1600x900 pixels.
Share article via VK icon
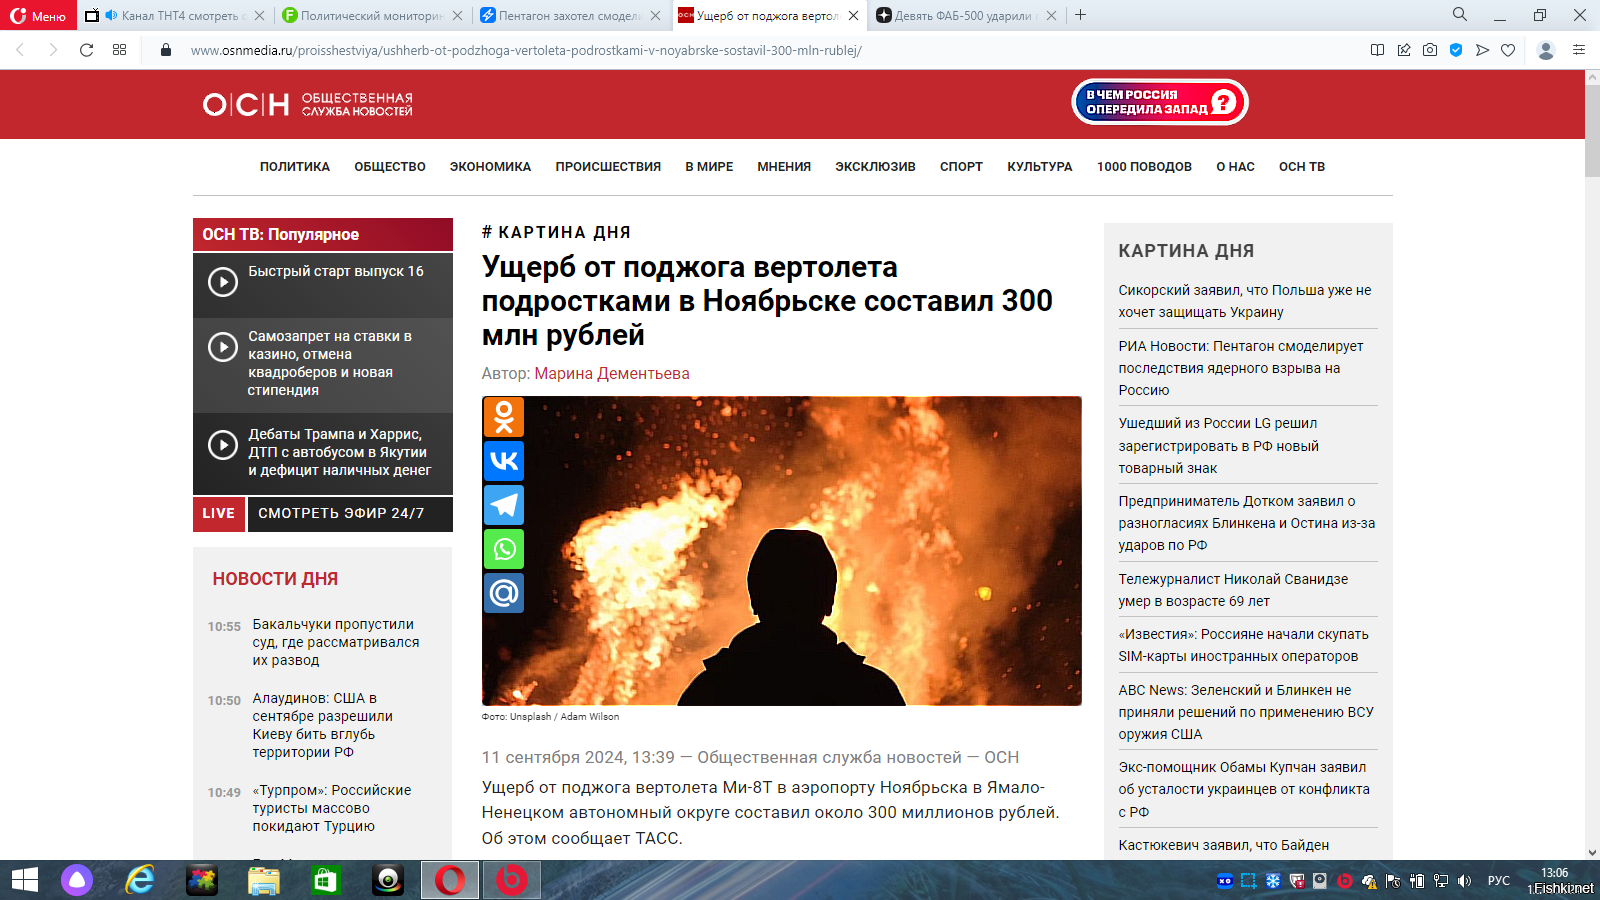[x=504, y=461]
